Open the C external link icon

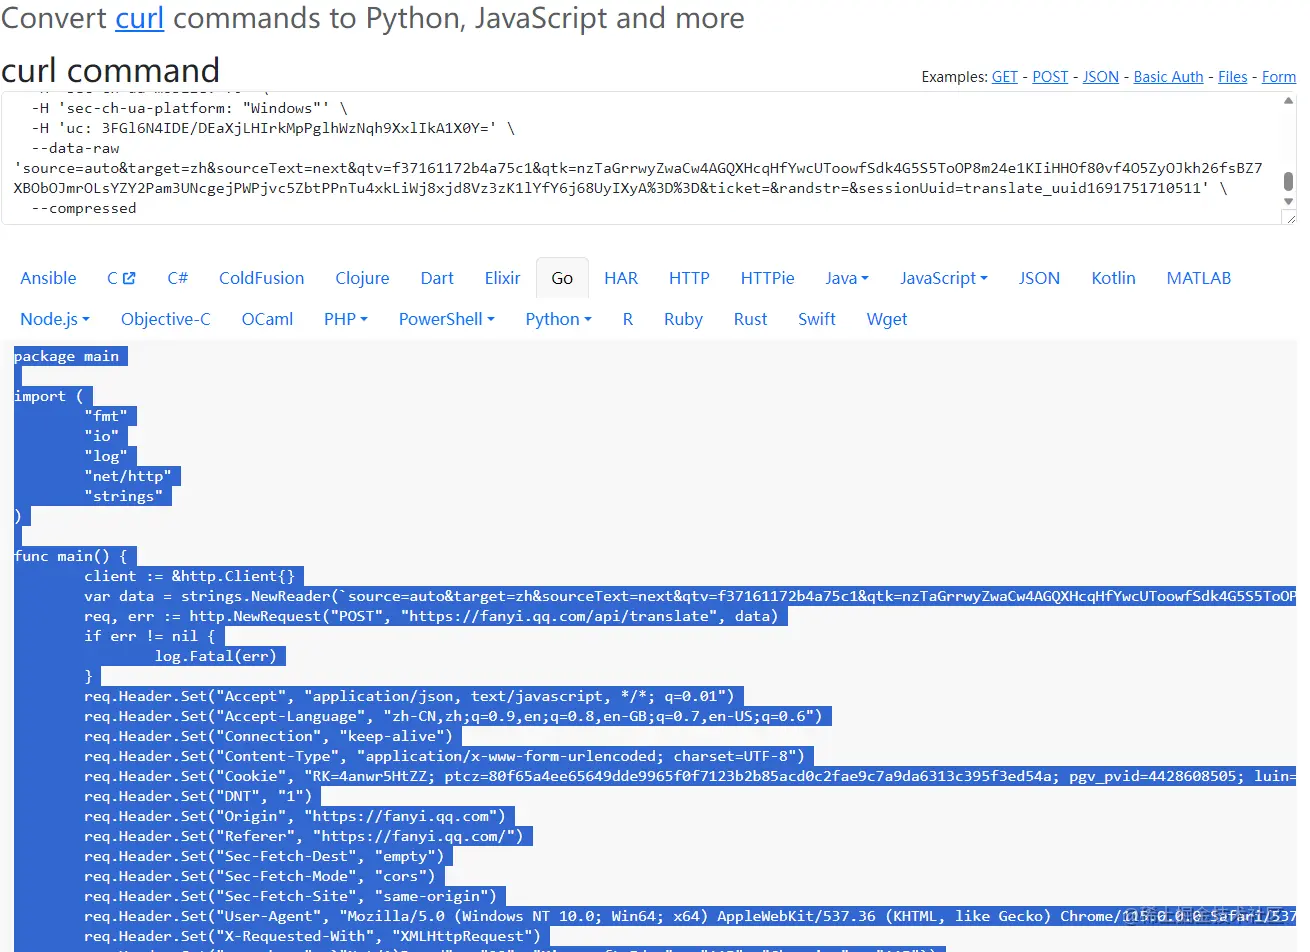point(129,278)
